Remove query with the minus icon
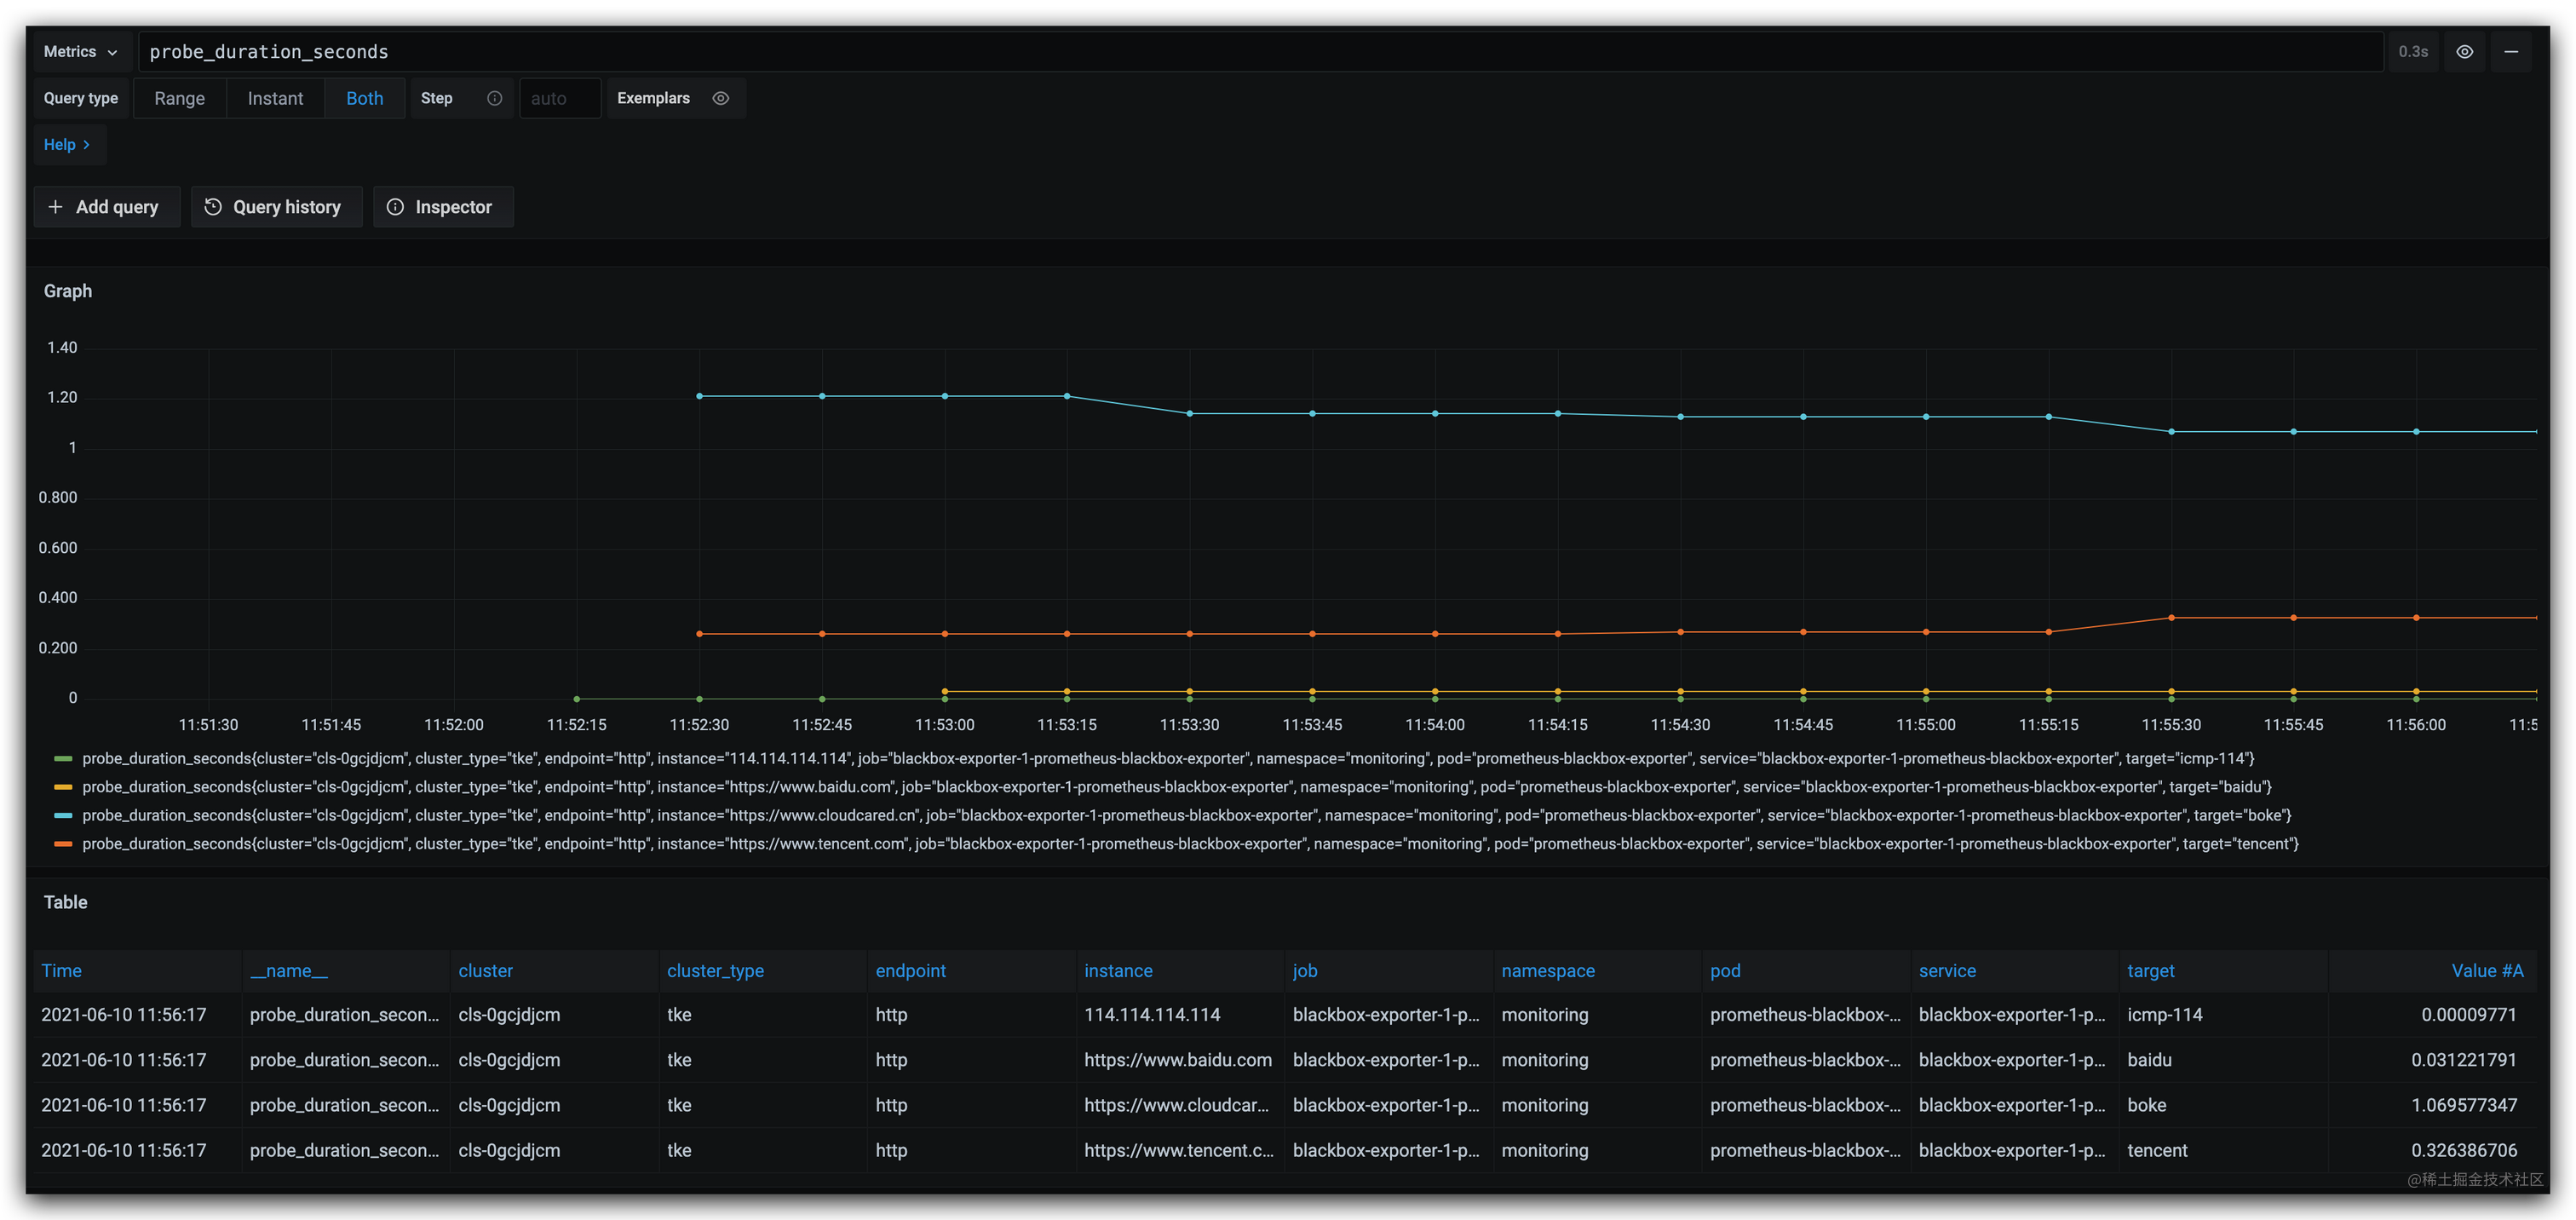The image size is (2576, 1220). 2510,52
